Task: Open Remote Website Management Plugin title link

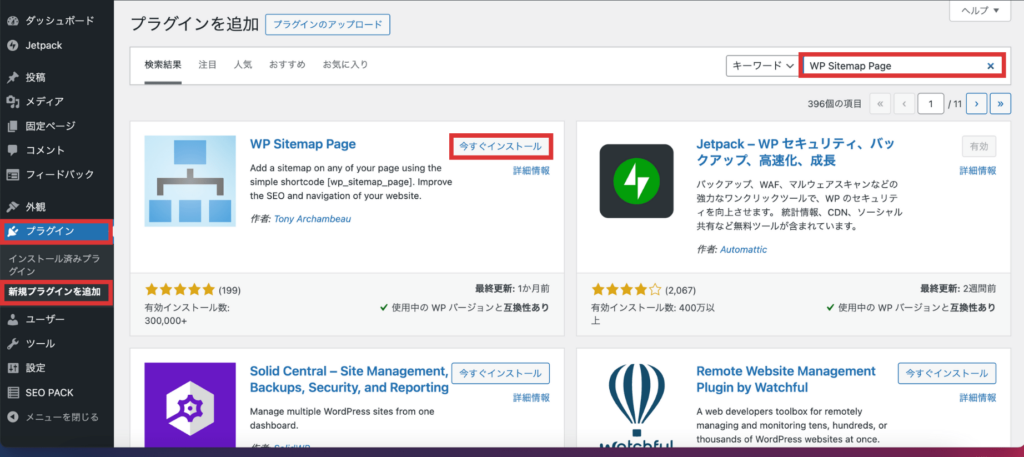Action: click(x=786, y=379)
